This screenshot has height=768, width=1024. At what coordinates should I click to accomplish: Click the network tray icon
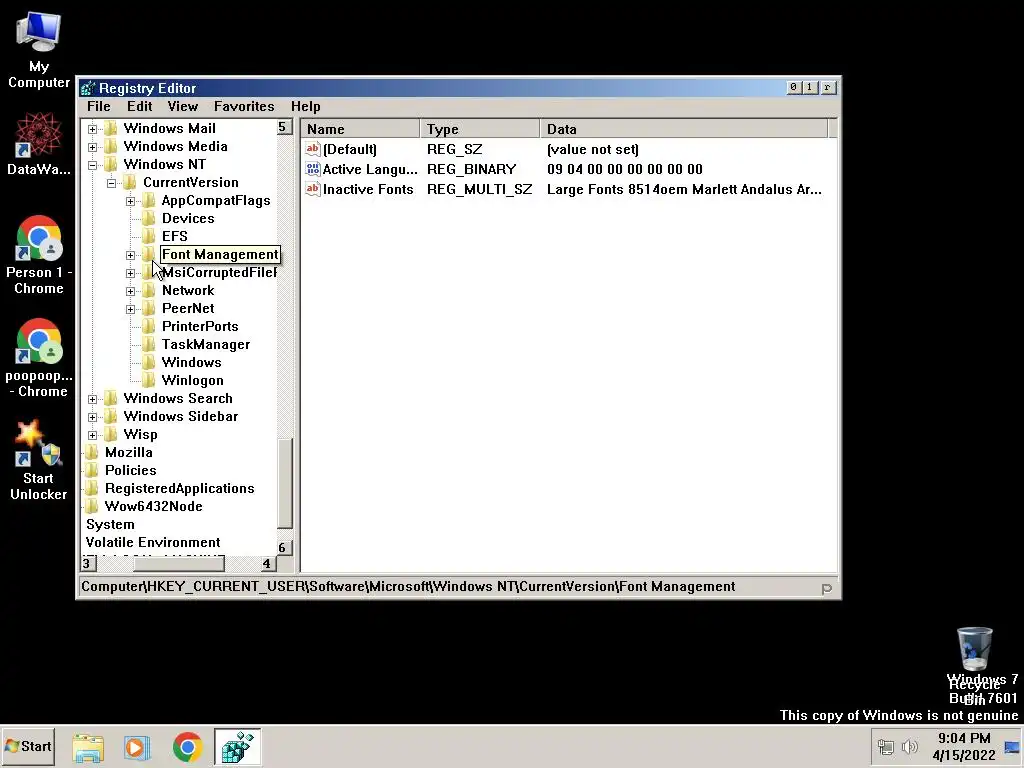(x=886, y=746)
